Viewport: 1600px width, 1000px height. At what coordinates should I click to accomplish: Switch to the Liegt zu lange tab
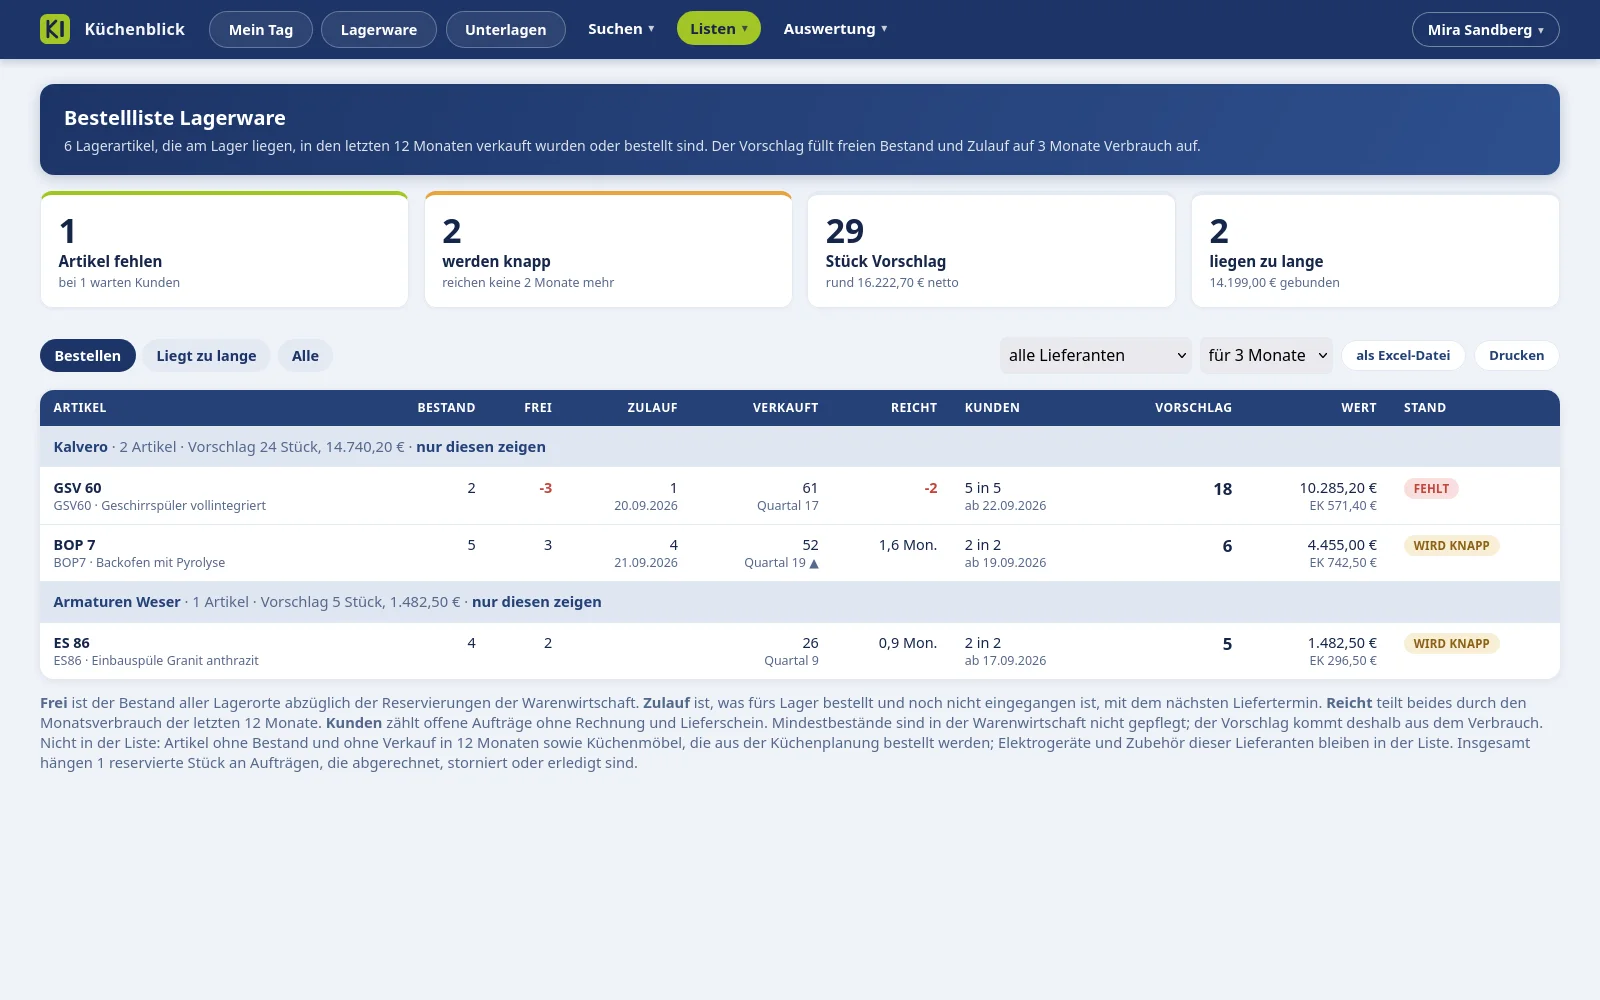206,356
